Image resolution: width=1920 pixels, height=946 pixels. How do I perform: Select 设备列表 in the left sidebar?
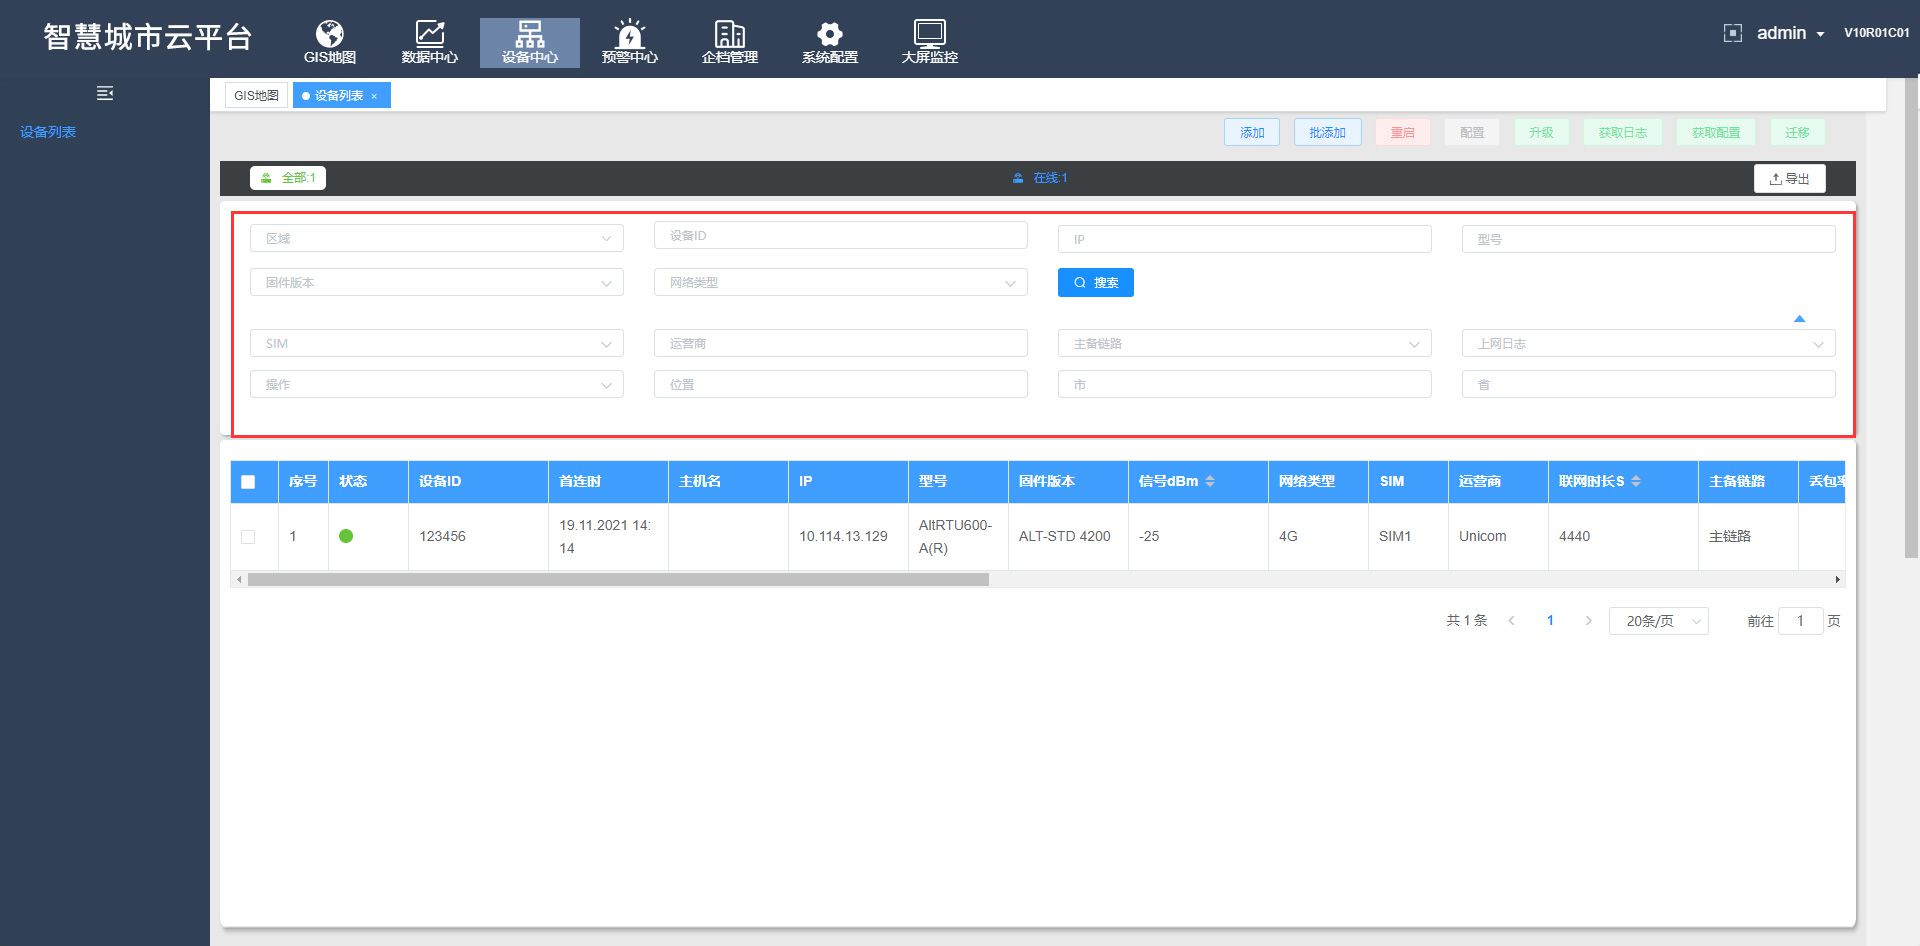click(48, 132)
